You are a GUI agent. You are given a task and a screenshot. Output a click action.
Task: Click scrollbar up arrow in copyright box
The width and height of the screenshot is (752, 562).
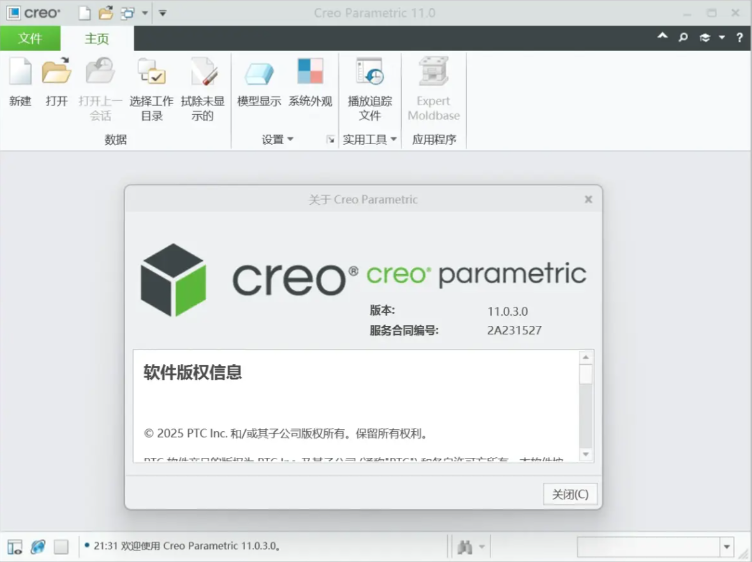(586, 357)
